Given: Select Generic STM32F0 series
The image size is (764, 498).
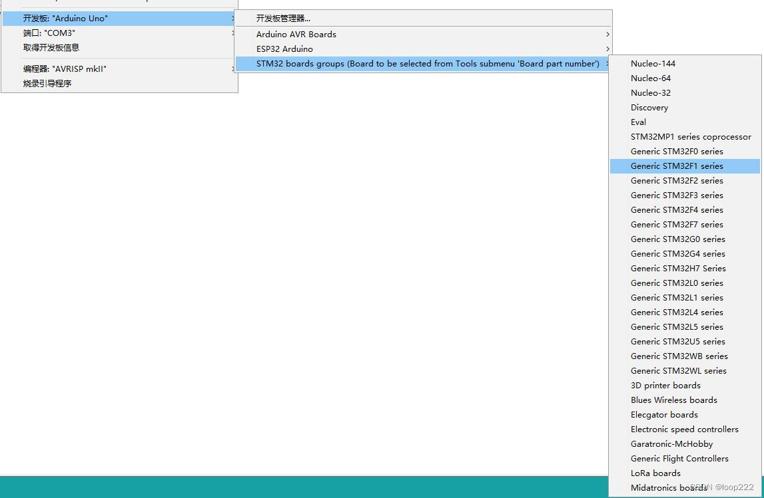Looking at the screenshot, I should coord(685,152).
